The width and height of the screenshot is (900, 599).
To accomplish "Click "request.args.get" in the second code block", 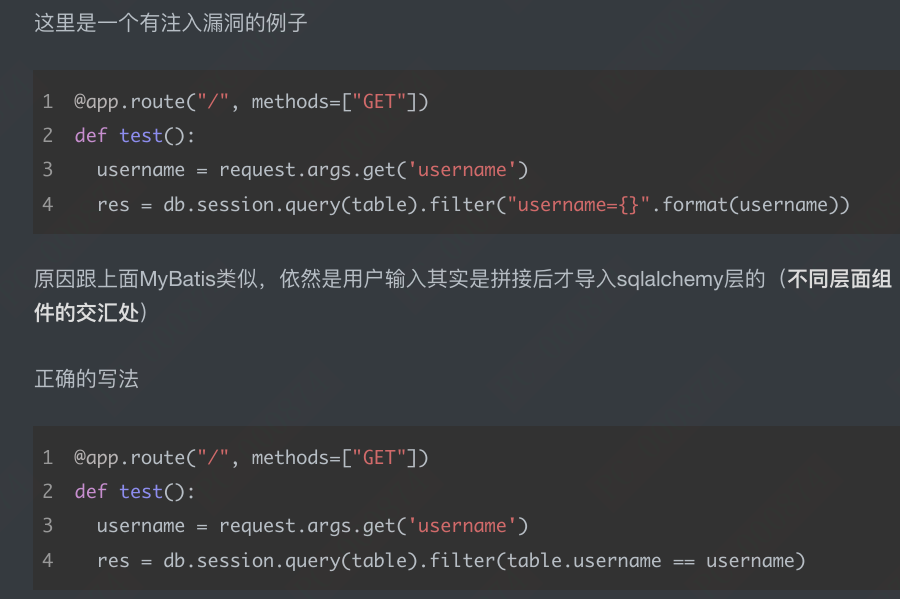I will 307,526.
